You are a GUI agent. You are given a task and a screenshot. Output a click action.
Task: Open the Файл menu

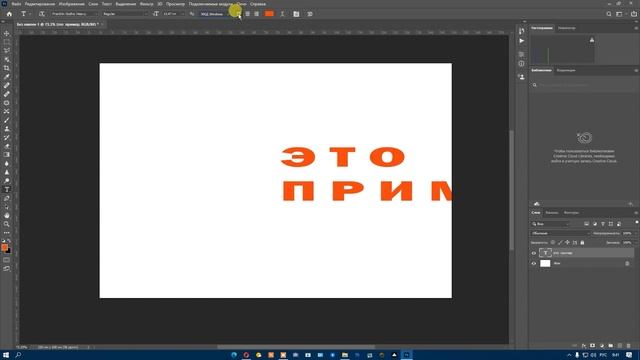click(x=16, y=4)
